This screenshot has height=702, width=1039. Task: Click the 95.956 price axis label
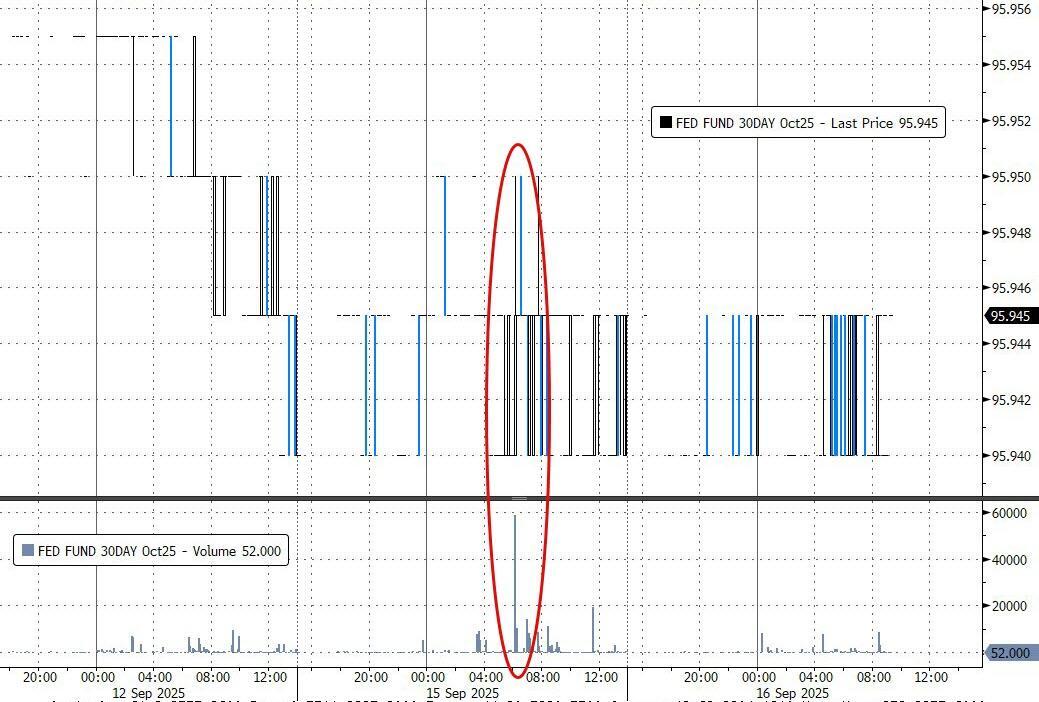(1010, 9)
